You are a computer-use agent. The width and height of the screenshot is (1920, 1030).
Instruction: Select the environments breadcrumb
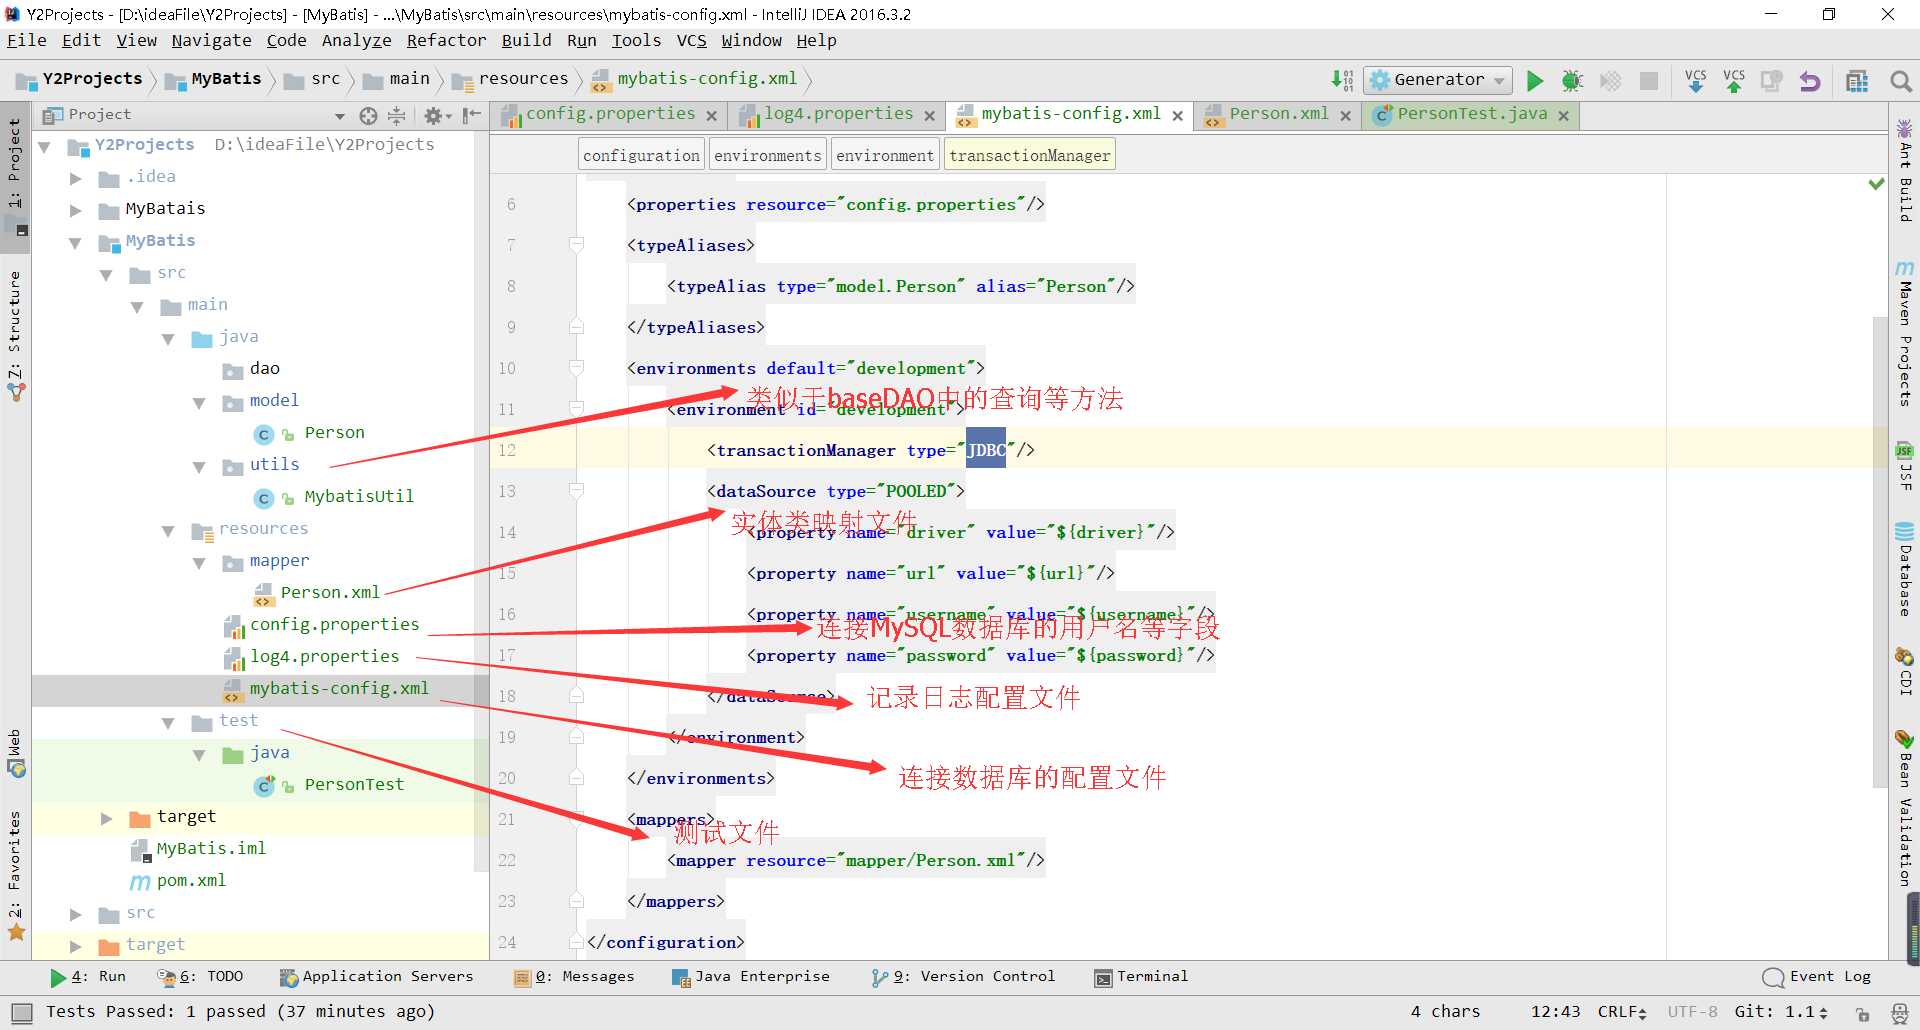[x=767, y=155]
